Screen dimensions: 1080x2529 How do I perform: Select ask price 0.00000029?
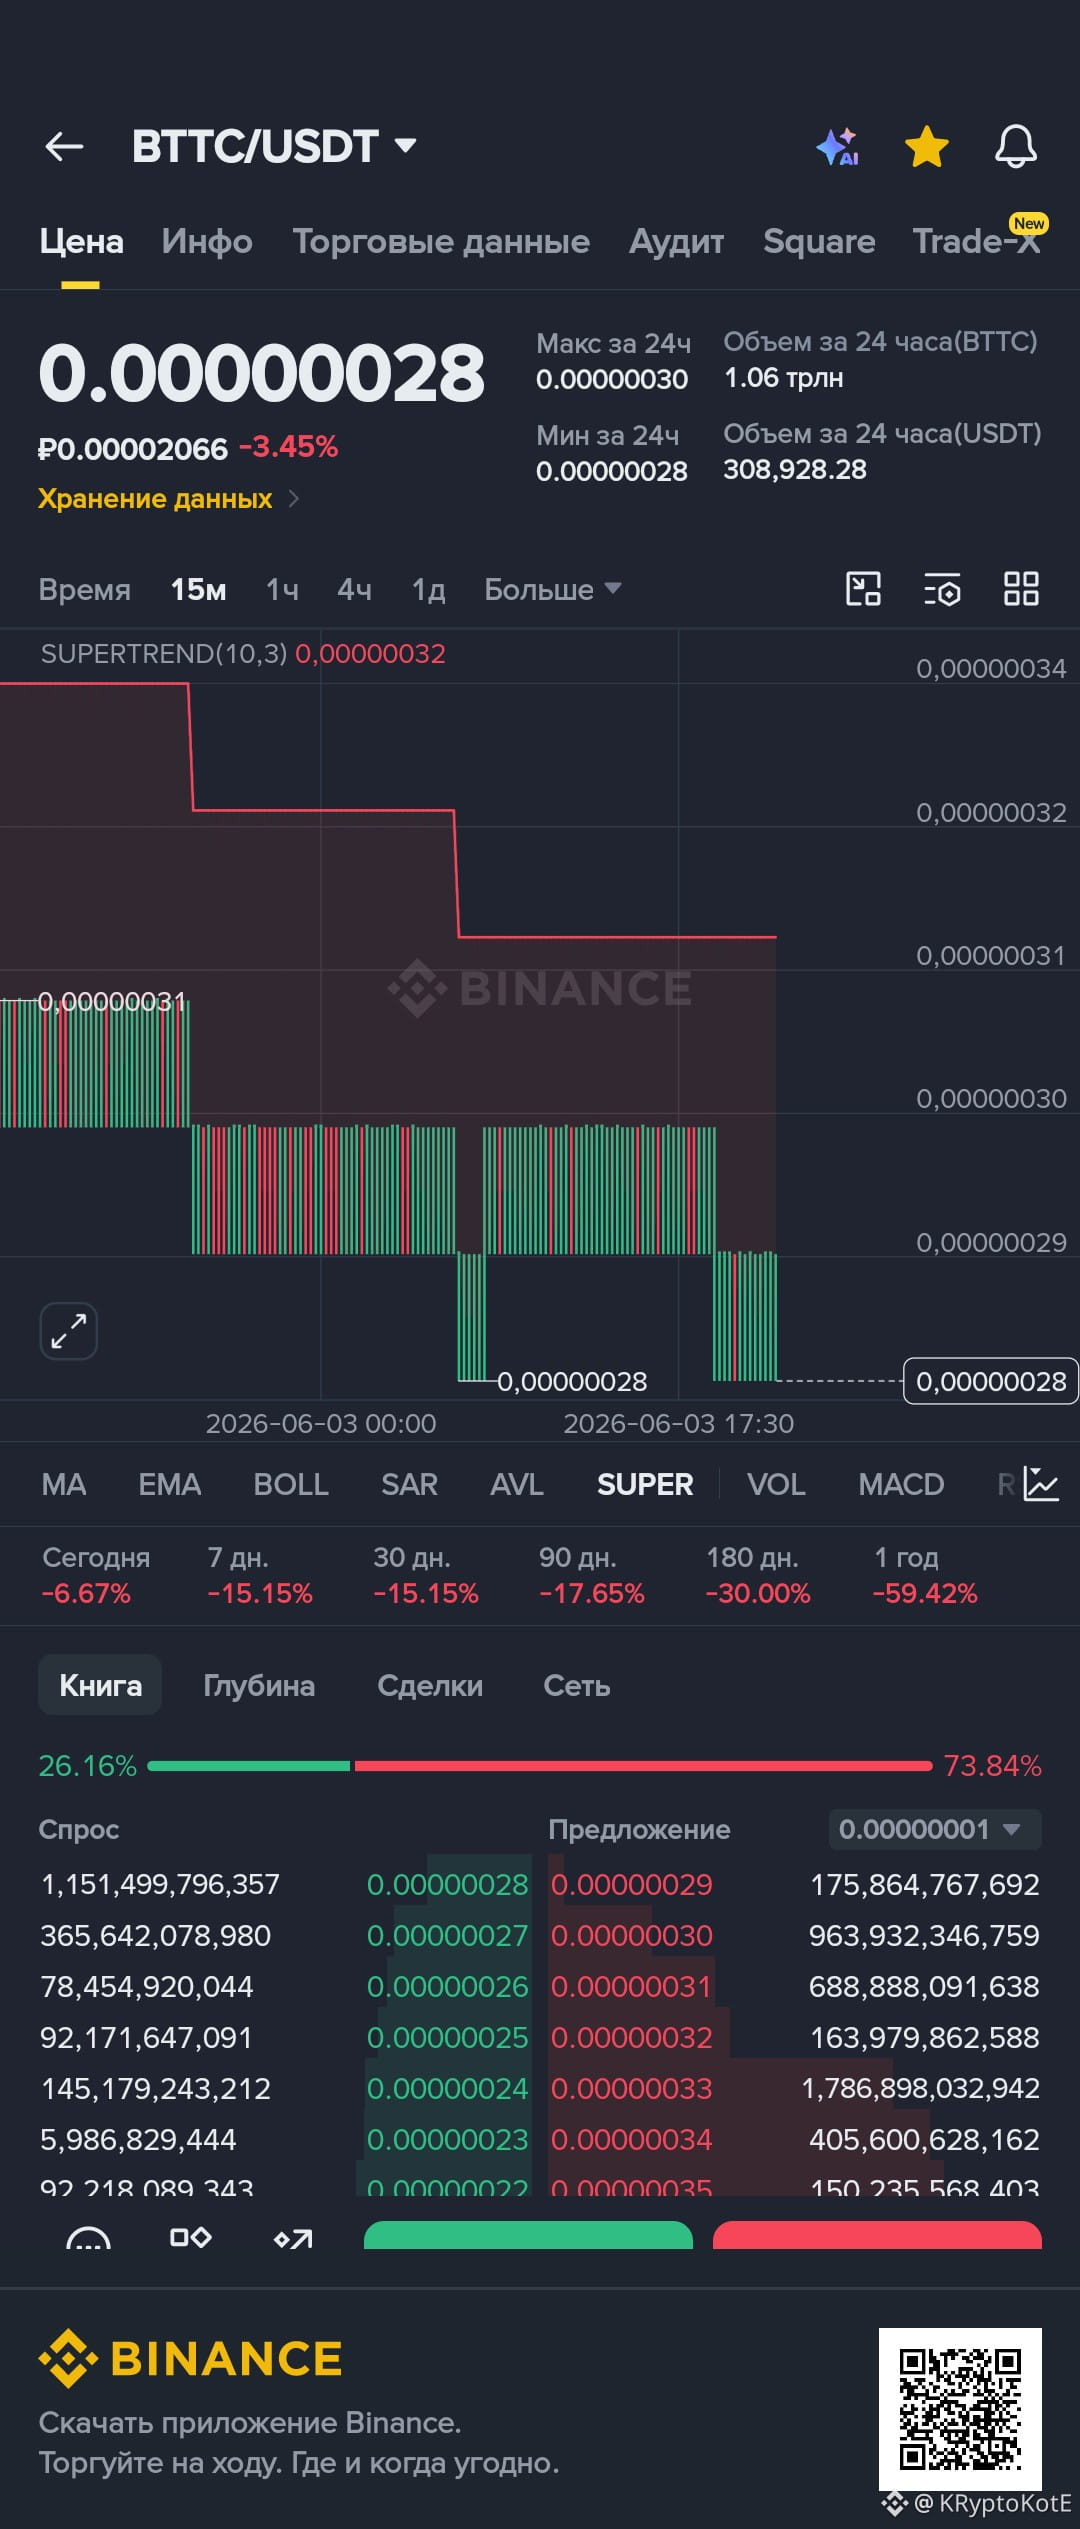pos(632,1884)
